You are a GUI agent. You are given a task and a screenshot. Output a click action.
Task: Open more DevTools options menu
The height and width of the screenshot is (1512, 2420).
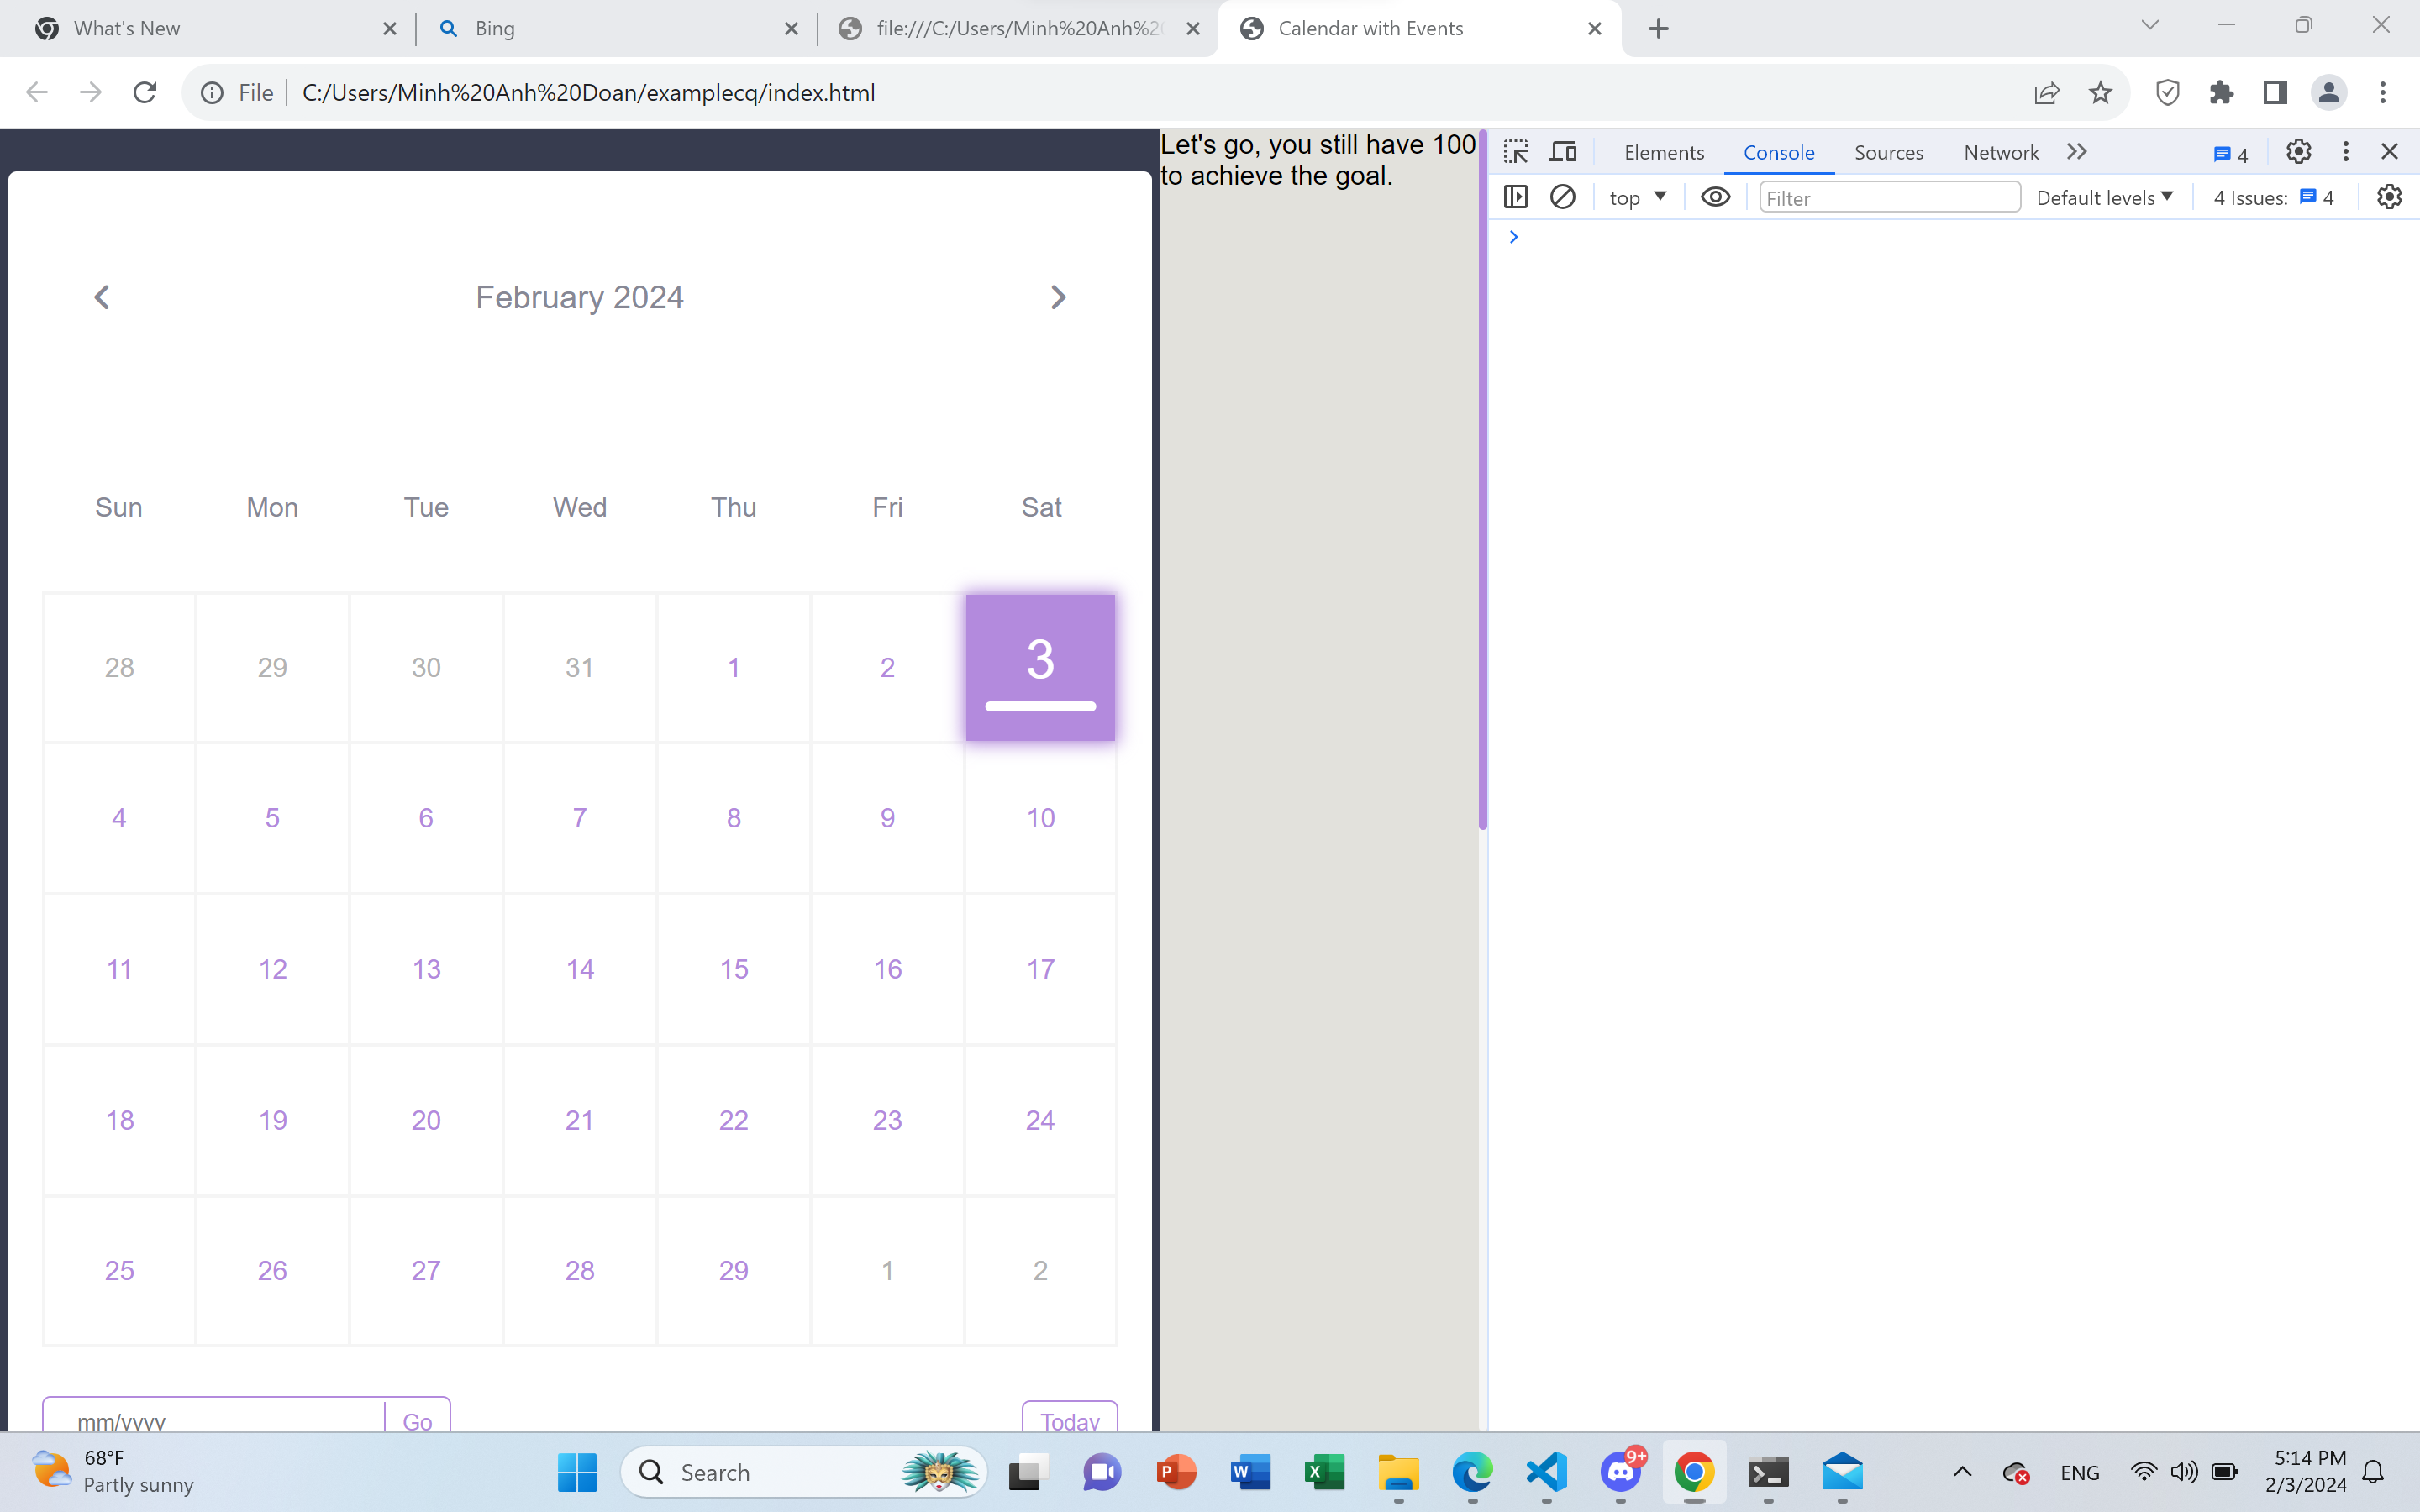point(2345,151)
